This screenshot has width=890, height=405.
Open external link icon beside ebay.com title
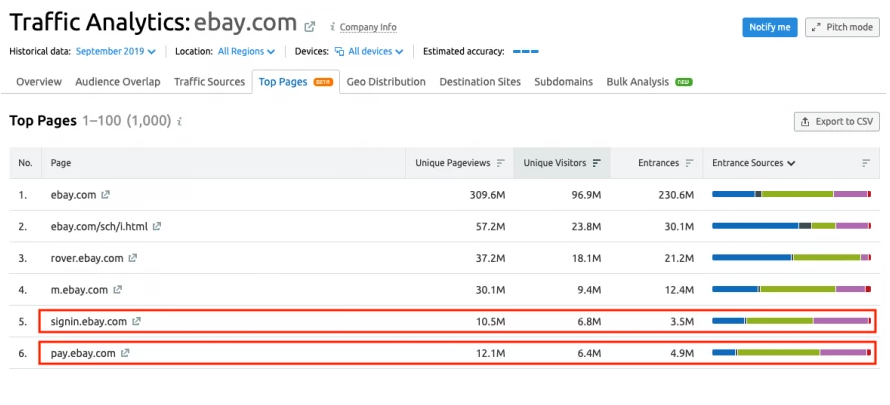pos(310,26)
